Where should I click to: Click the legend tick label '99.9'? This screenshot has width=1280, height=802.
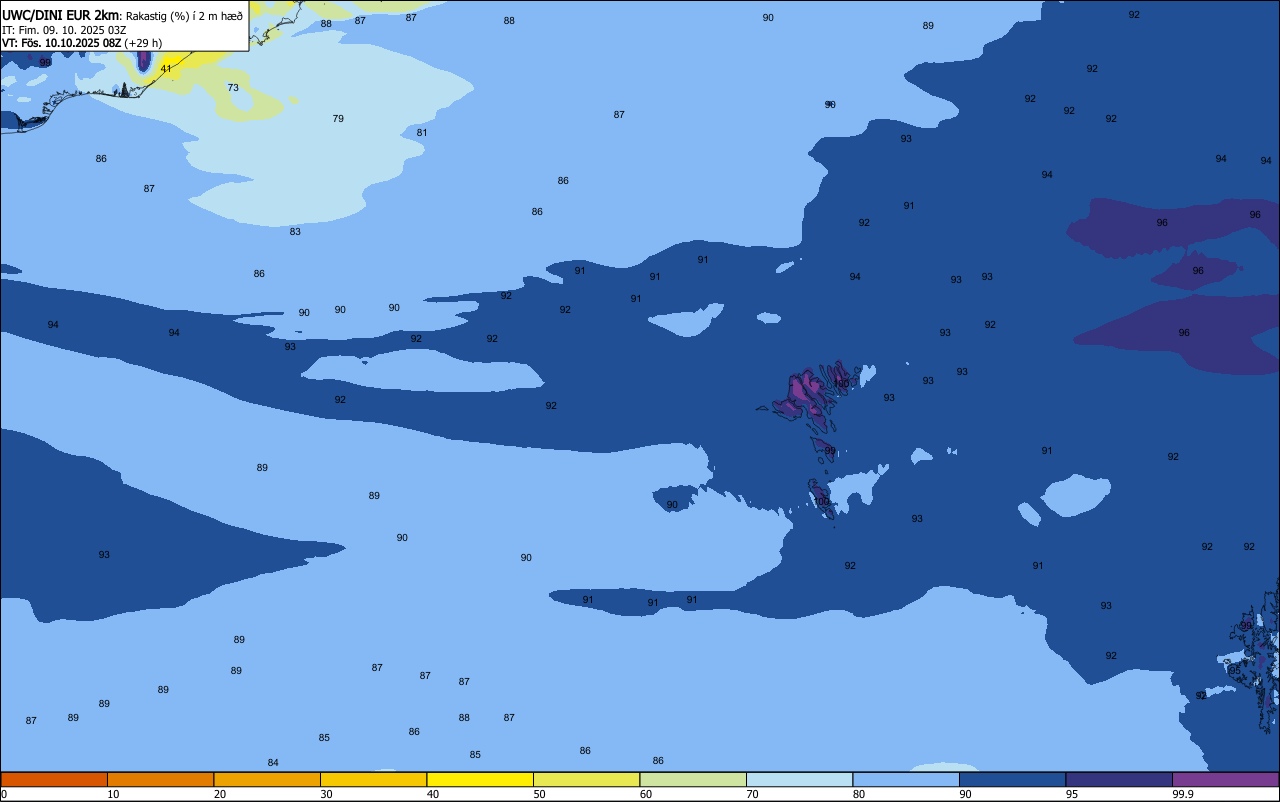[1183, 794]
